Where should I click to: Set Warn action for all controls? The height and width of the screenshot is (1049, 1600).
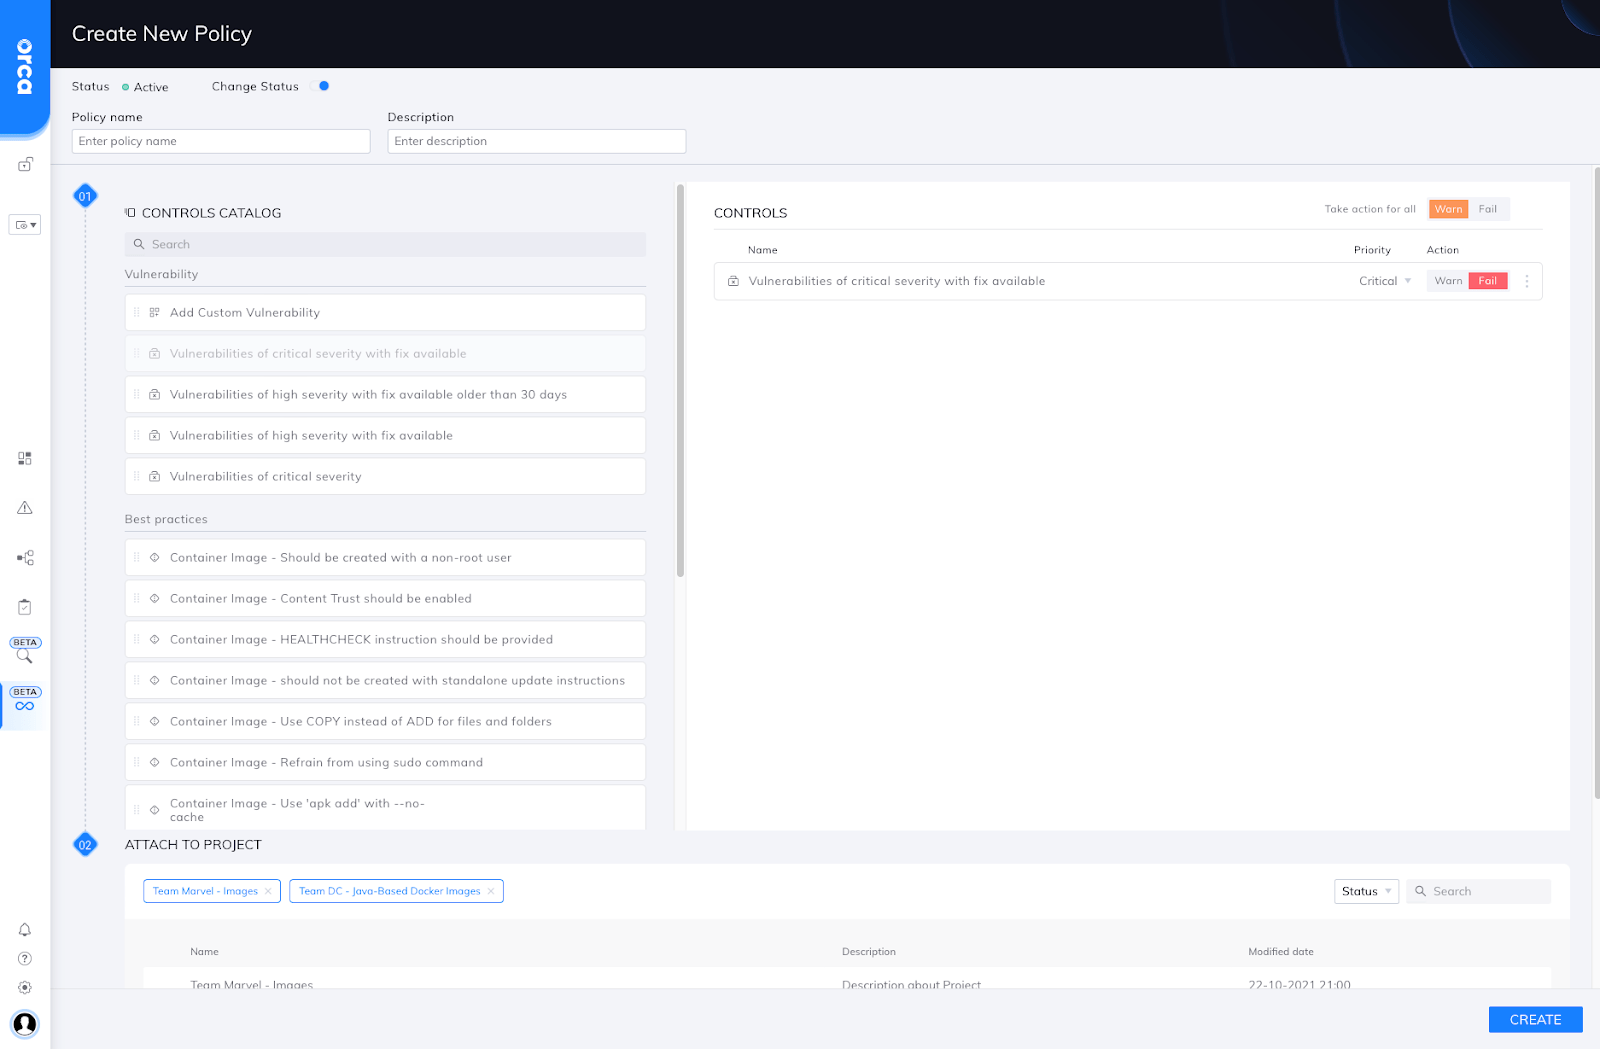[1448, 208]
